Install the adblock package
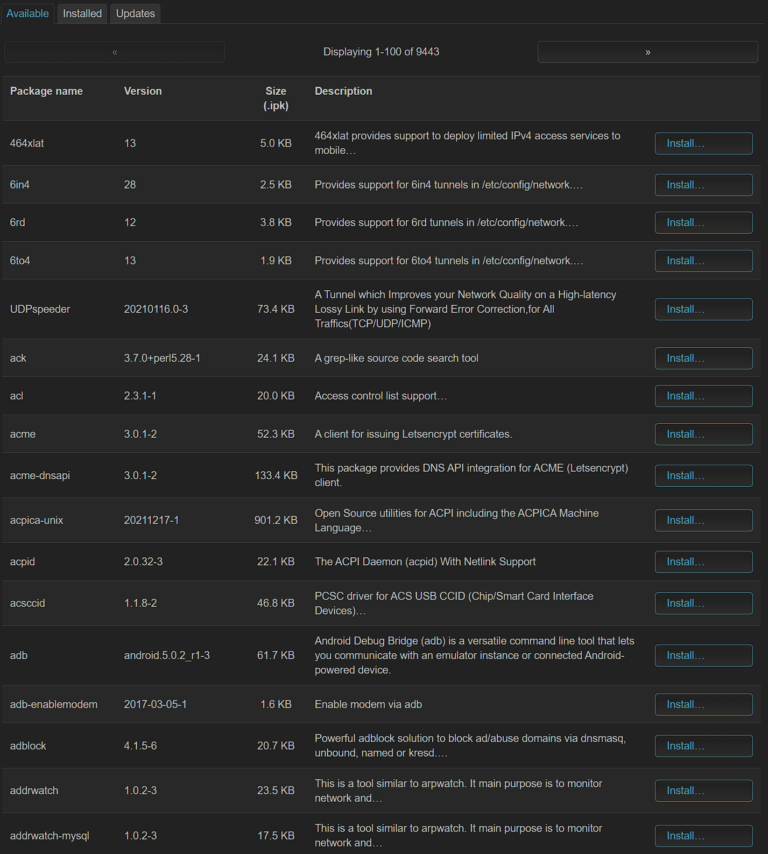This screenshot has height=854, width=768. click(703, 745)
